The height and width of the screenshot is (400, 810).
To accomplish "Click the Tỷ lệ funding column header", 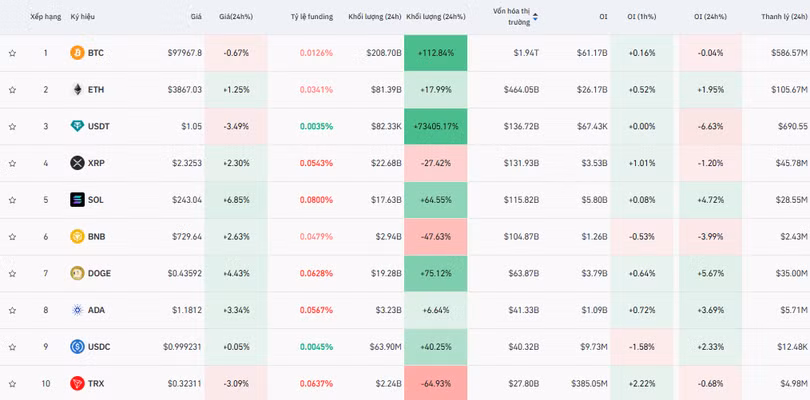I will pos(312,17).
